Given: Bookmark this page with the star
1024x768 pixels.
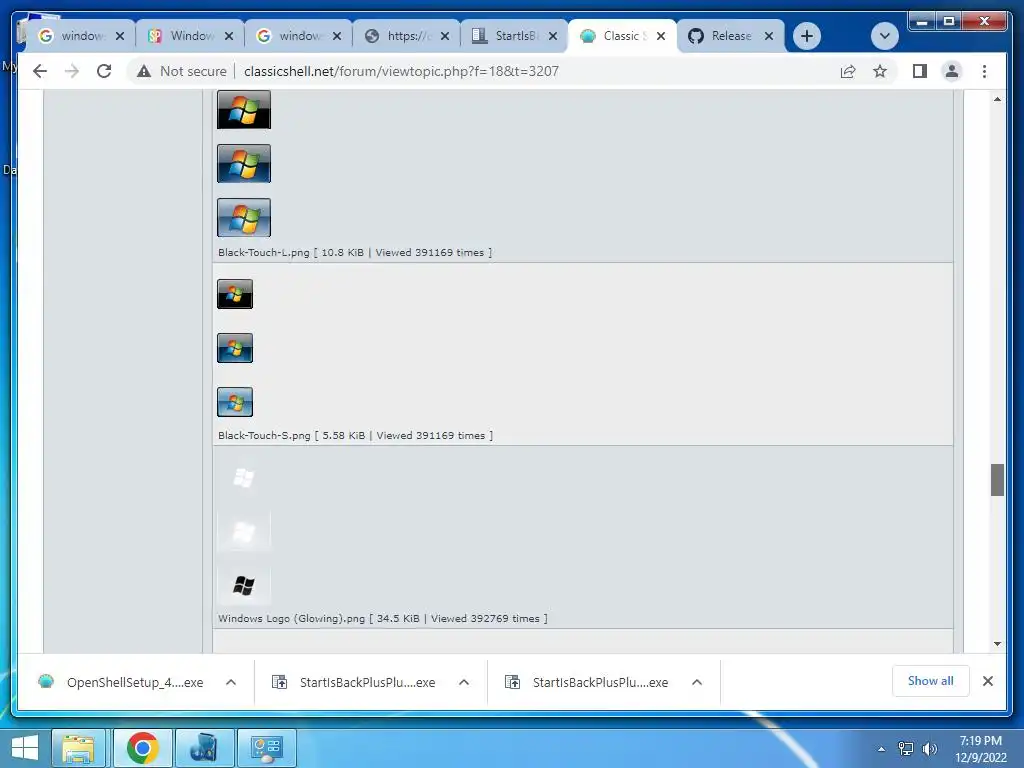Looking at the screenshot, I should coord(880,71).
